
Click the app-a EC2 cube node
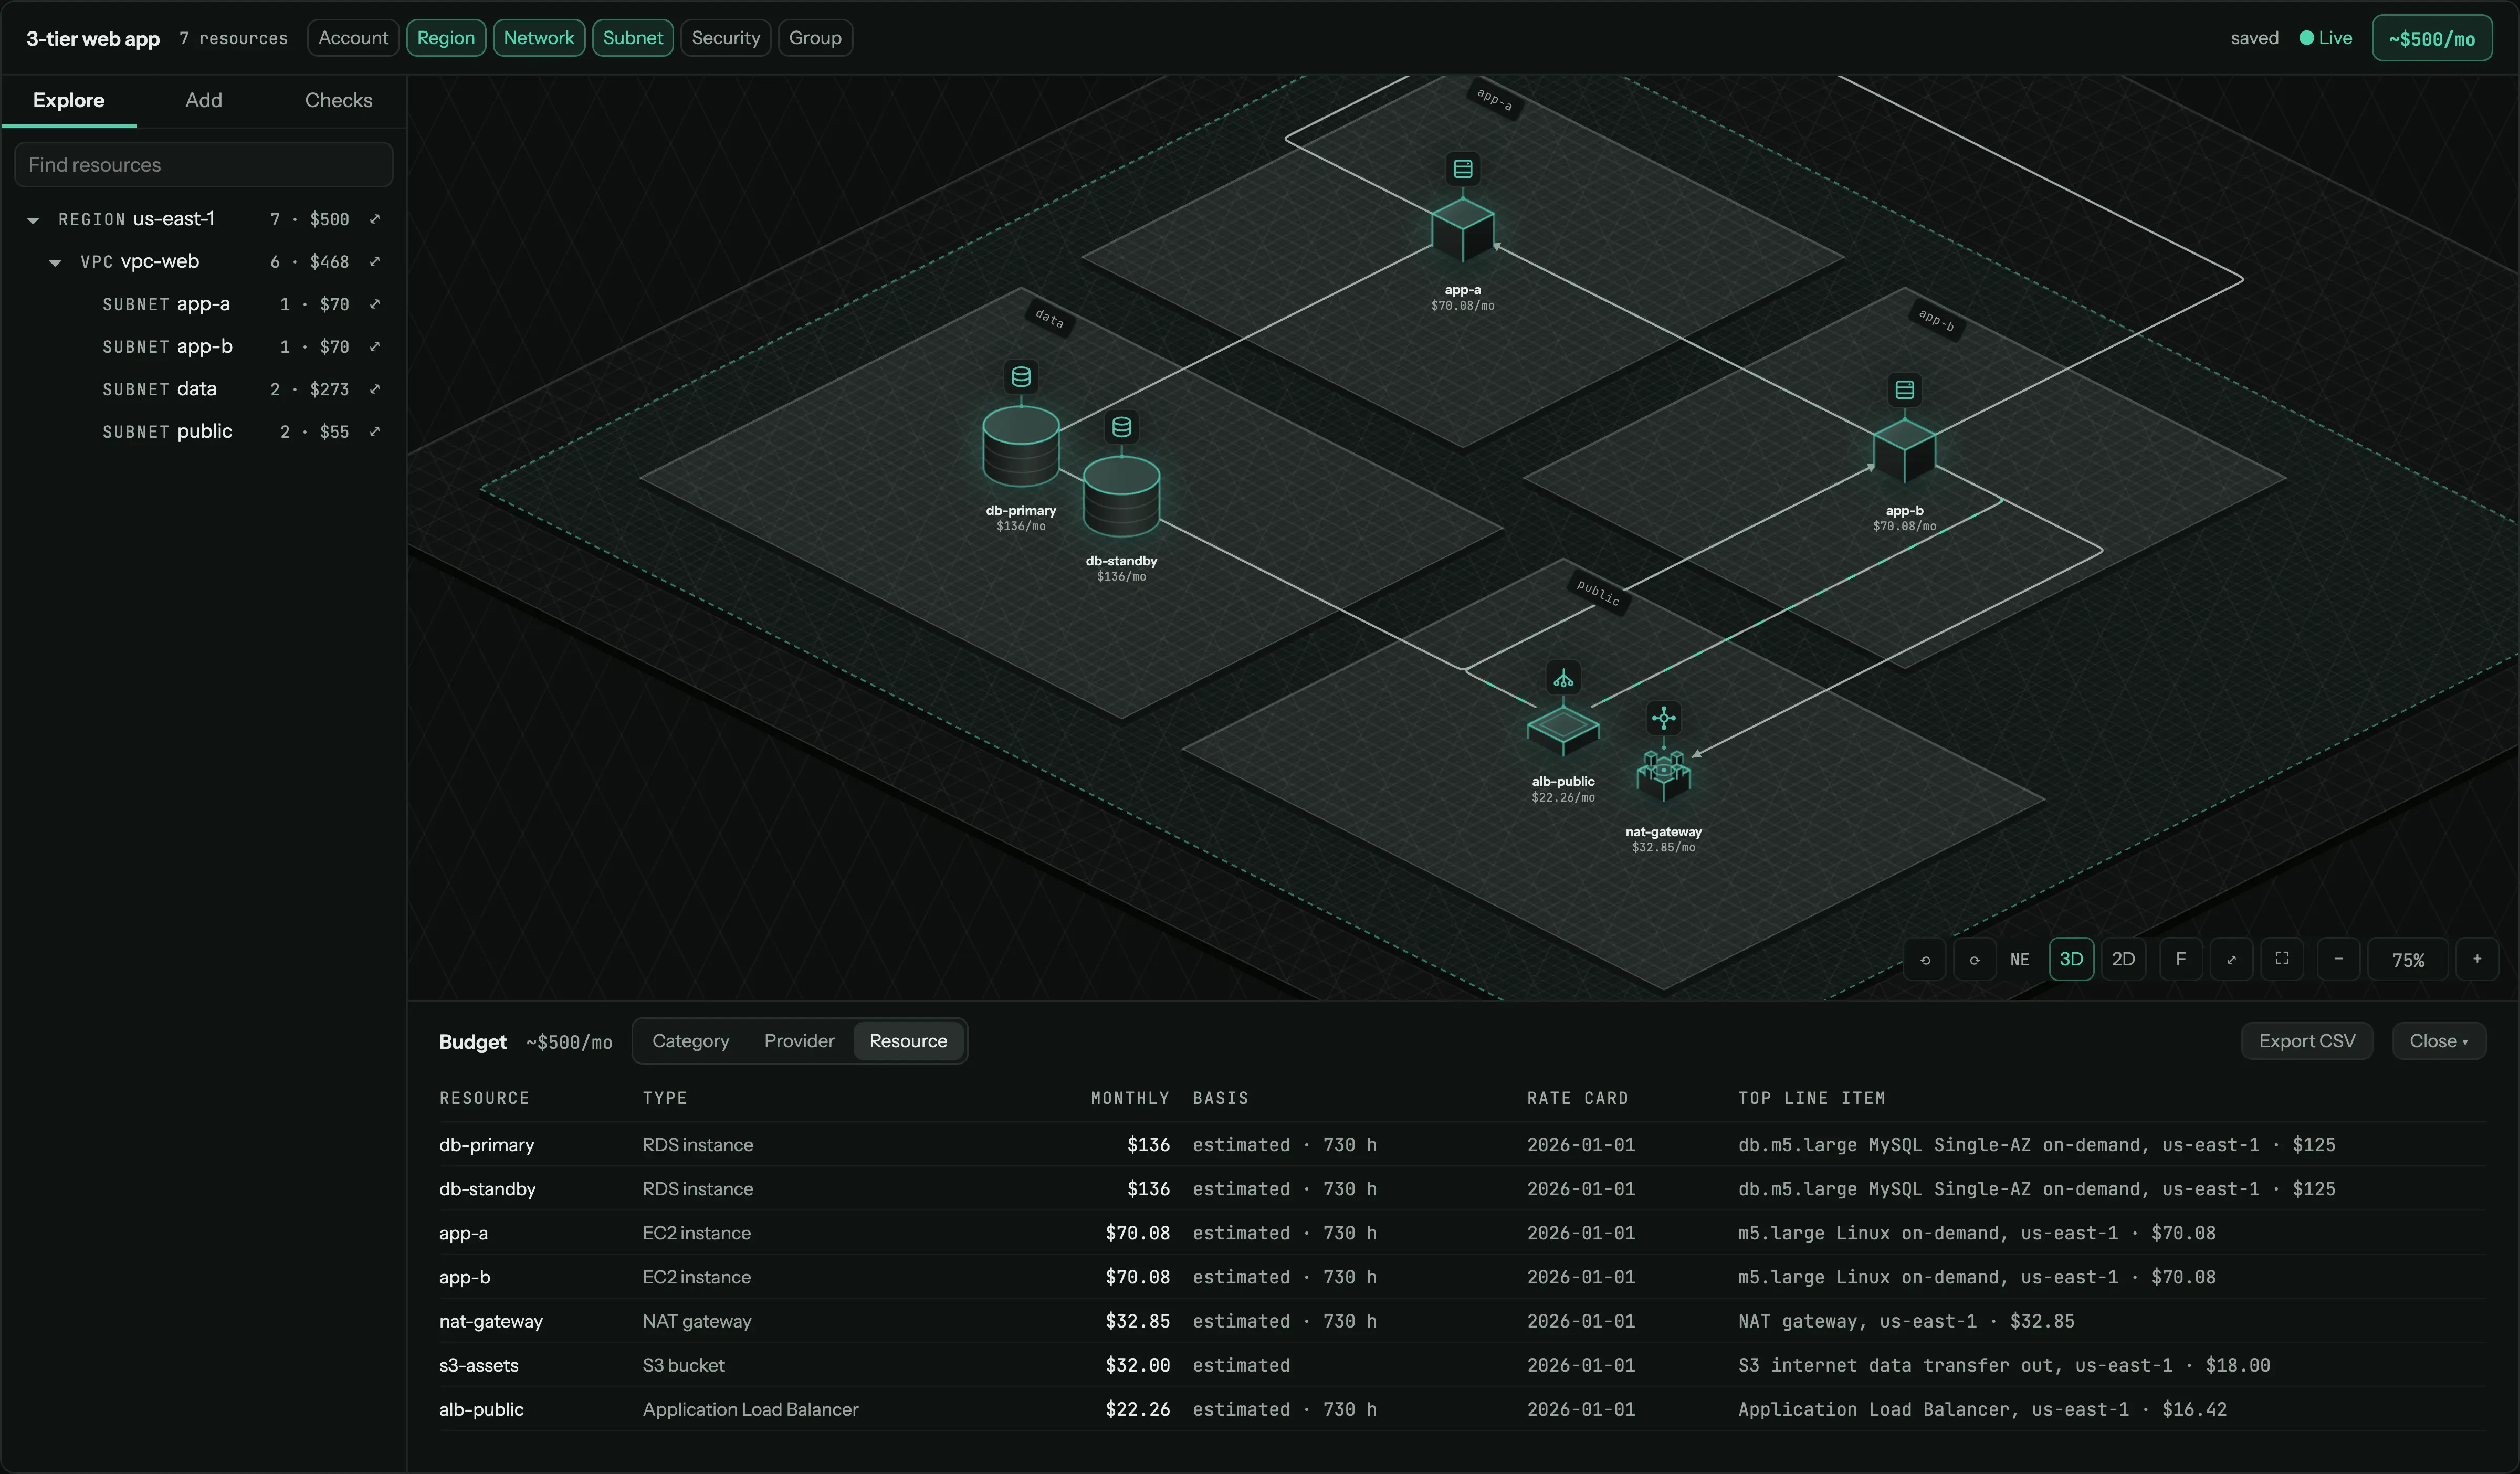(x=1463, y=231)
